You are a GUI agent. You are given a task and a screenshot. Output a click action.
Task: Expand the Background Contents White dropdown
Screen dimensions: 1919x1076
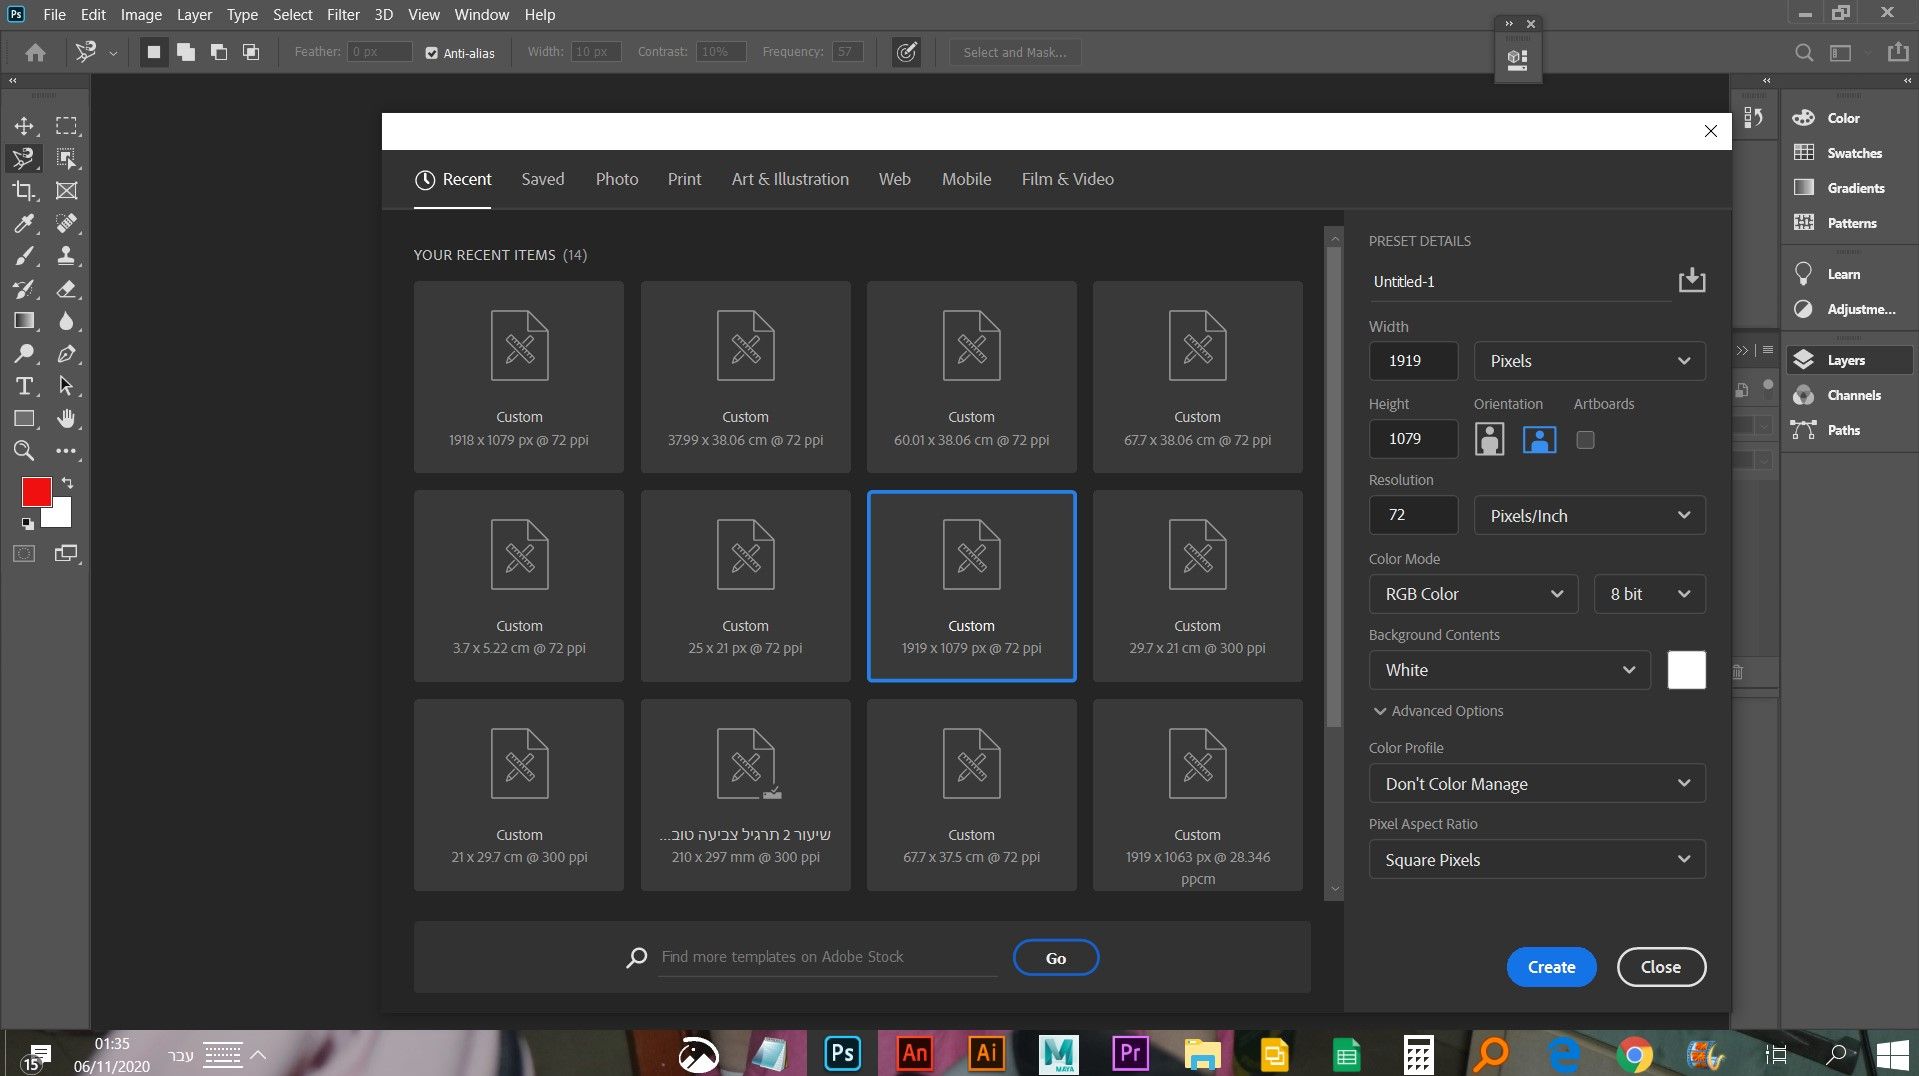pyautogui.click(x=1509, y=670)
